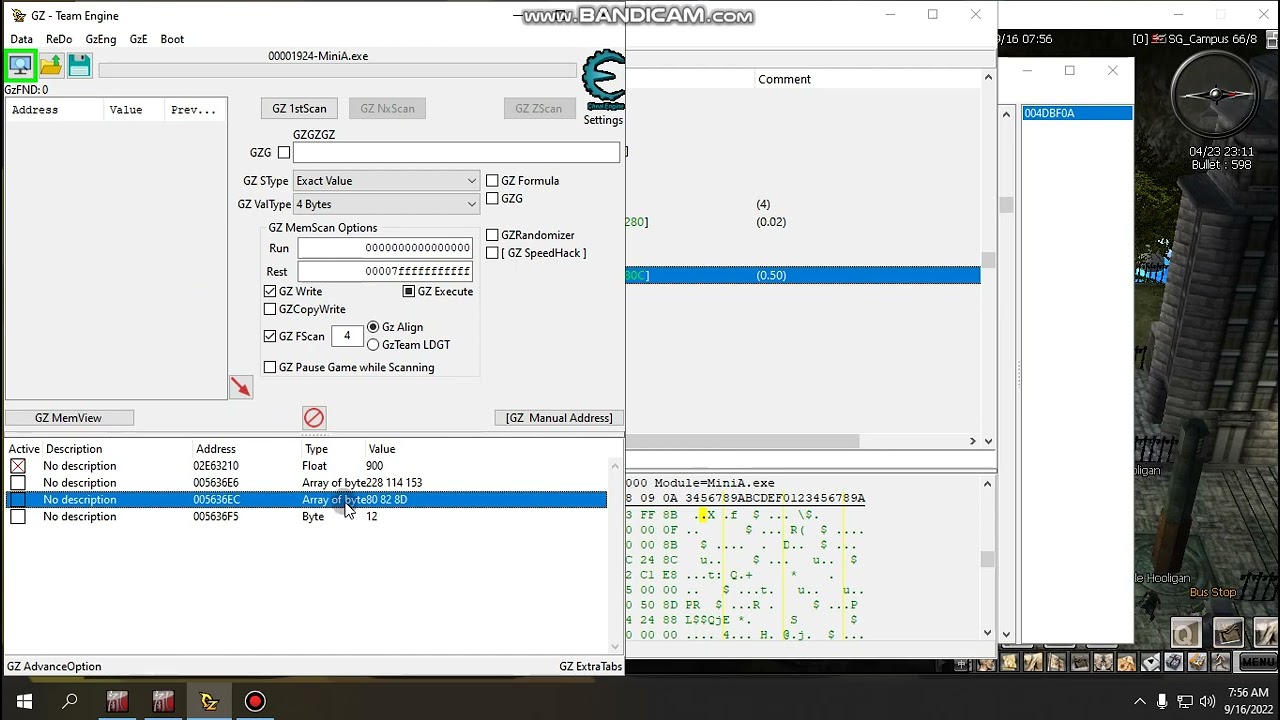Click the red no-entry clear list icon

coord(314,417)
